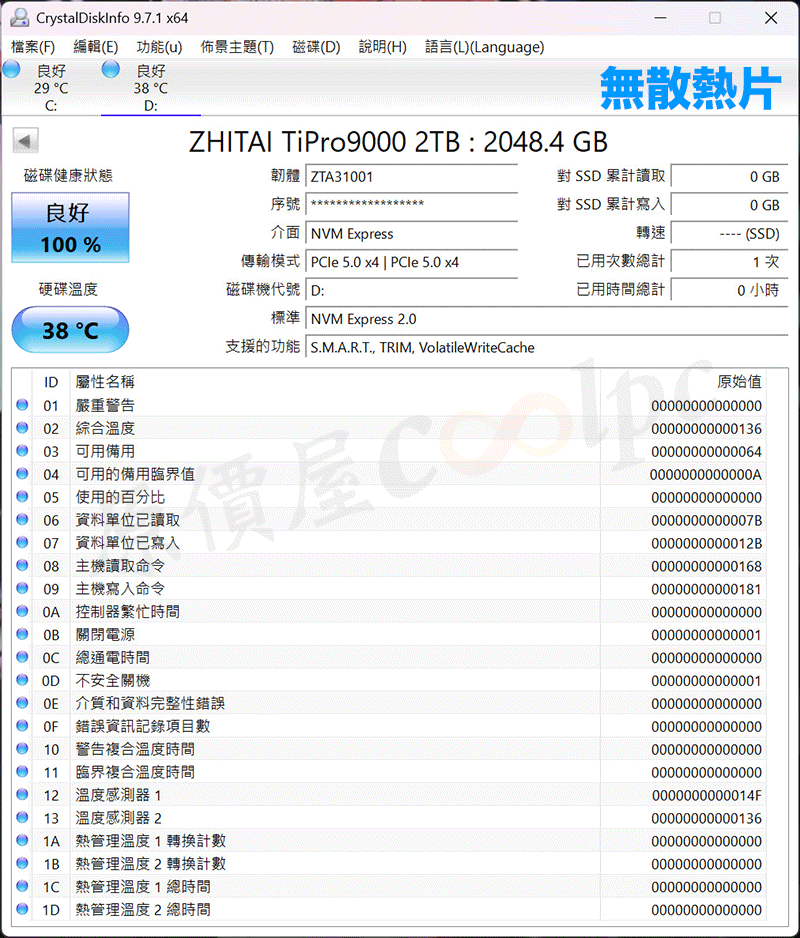Click status orb beside 溫度感測器 1 row

pos(23,795)
